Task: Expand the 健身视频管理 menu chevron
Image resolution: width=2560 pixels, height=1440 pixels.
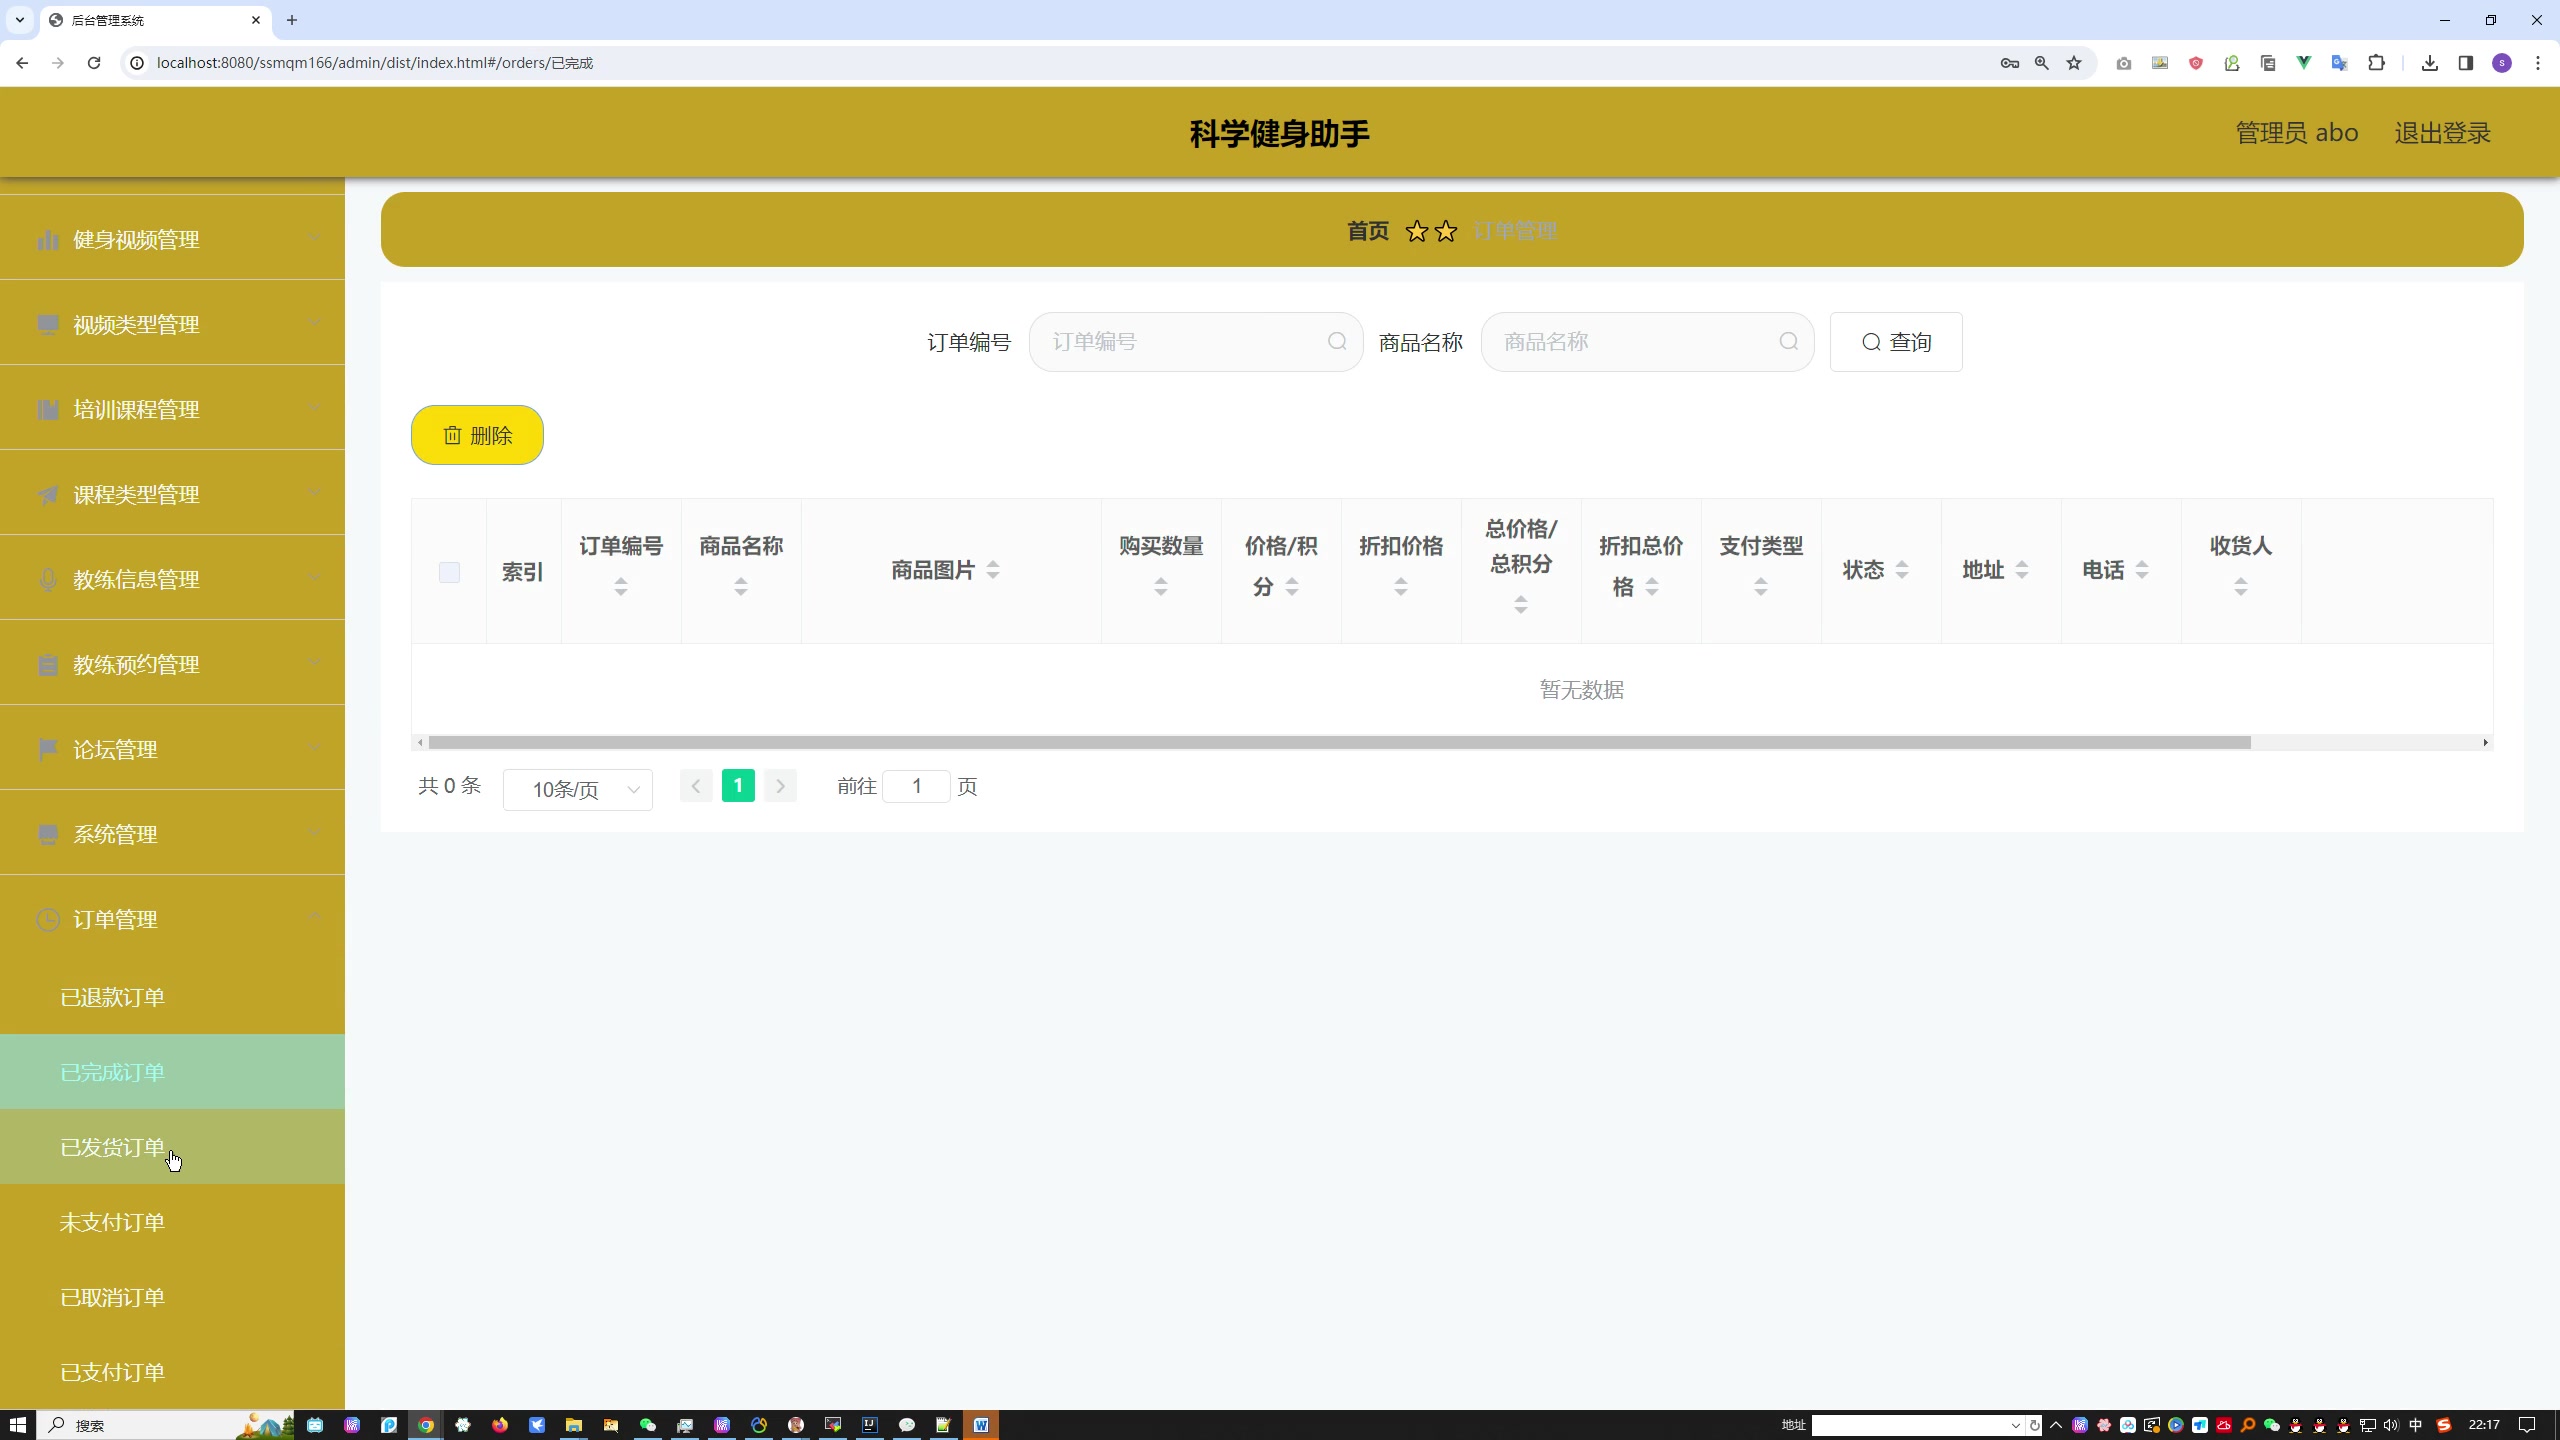Action: 315,238
